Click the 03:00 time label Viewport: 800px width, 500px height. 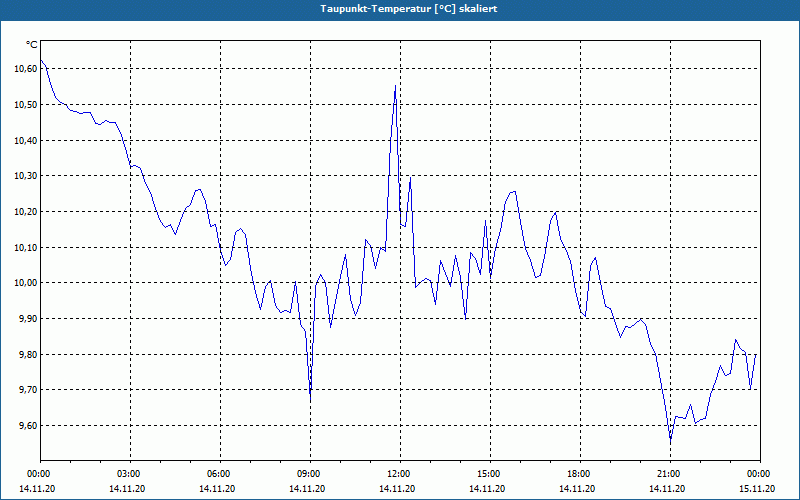click(x=131, y=474)
